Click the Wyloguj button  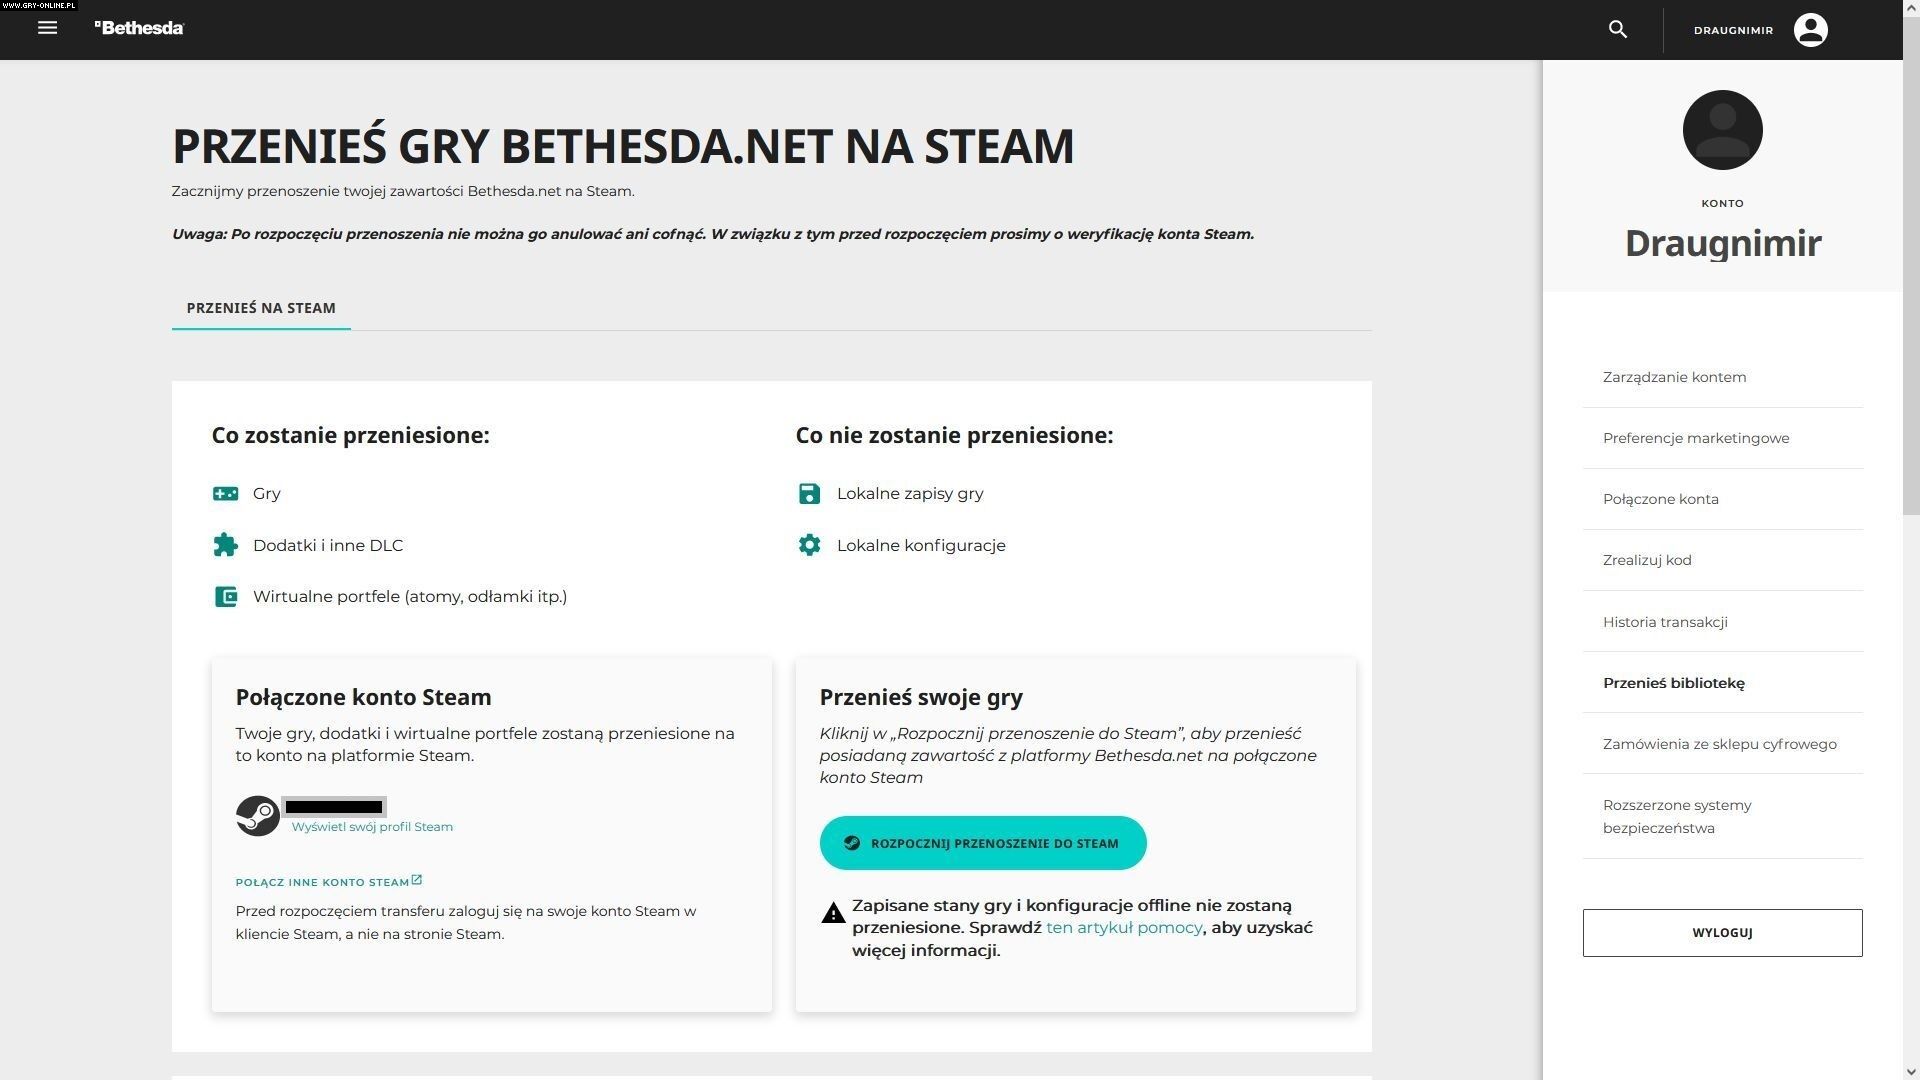(x=1721, y=933)
